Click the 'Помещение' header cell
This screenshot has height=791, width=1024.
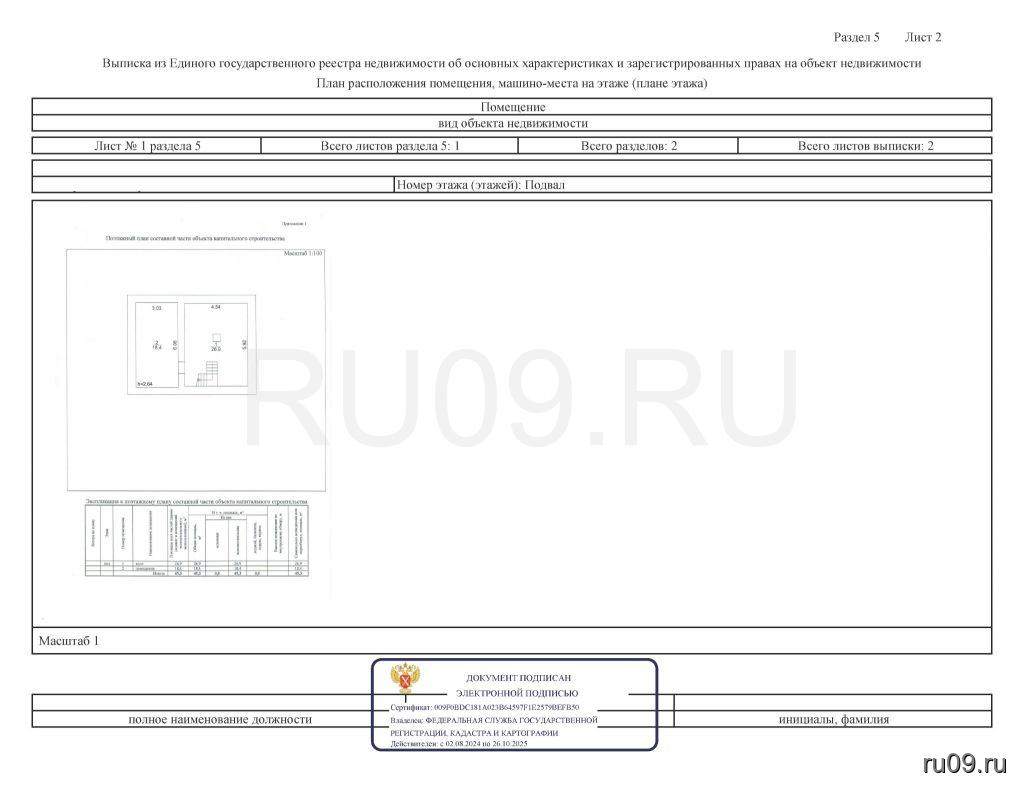tap(512, 107)
